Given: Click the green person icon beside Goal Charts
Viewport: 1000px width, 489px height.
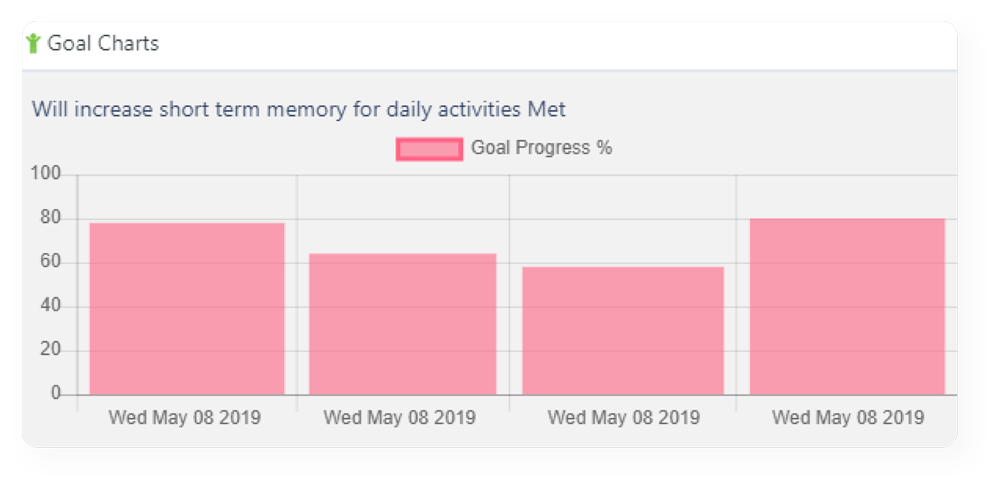Looking at the screenshot, I should 33,44.
